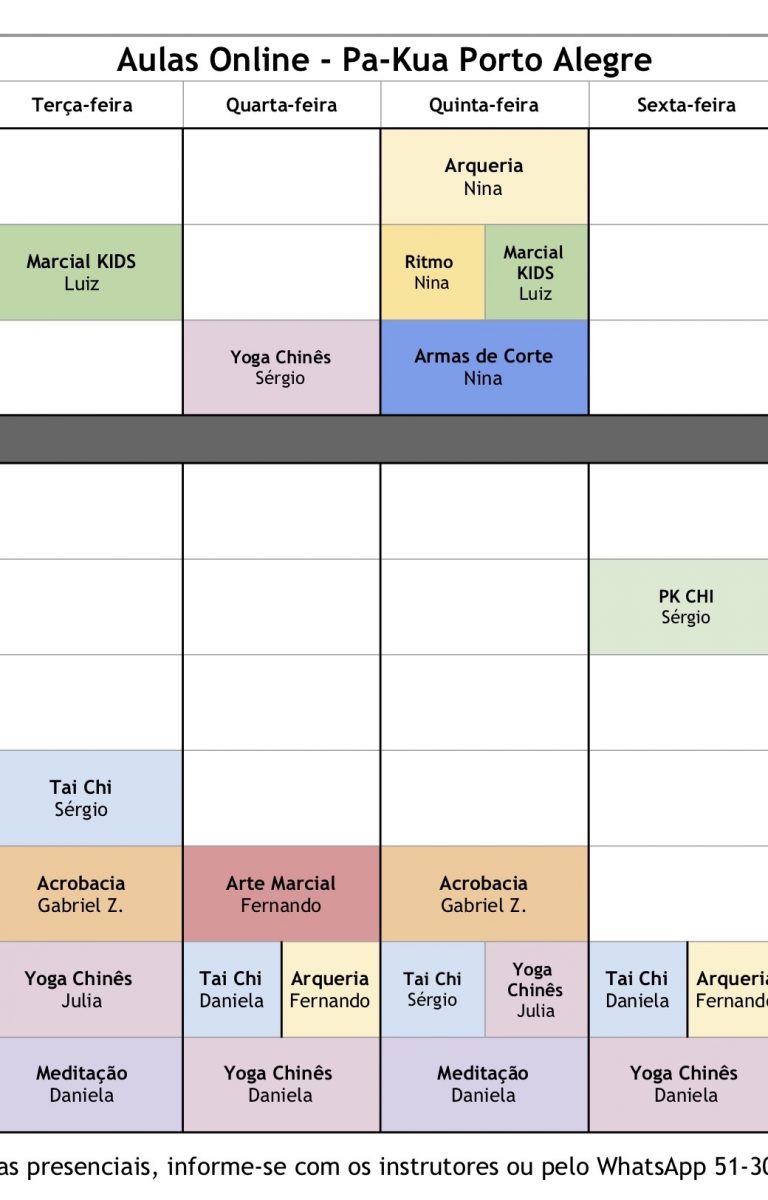This screenshot has width=768, height=1200.
Task: Select the Arqueria Nina class cell
Action: tap(484, 177)
